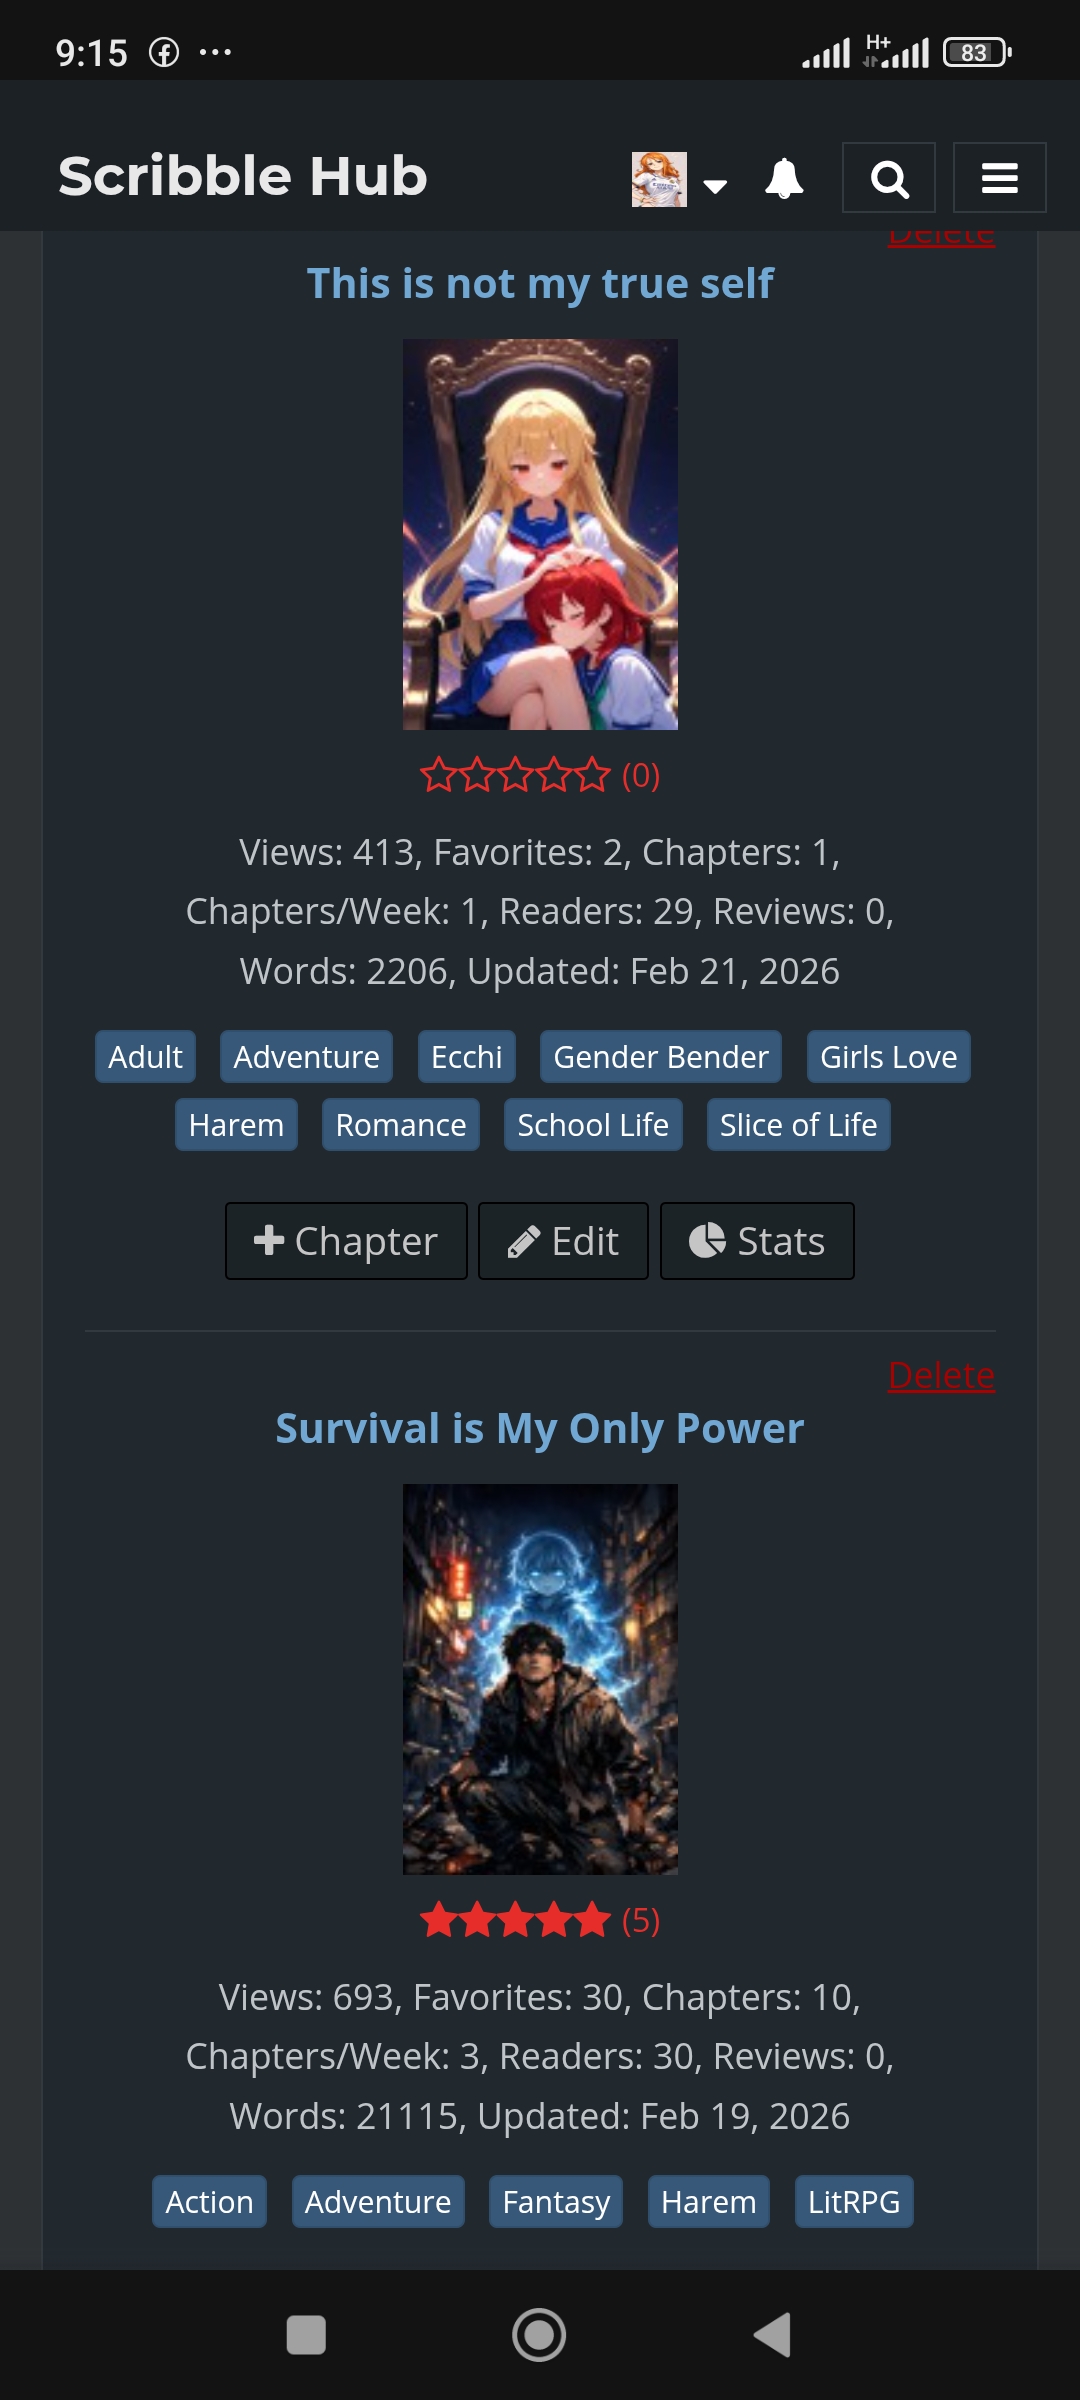Click the five-star rating (5)
1080x2400 pixels.
coord(540,1920)
